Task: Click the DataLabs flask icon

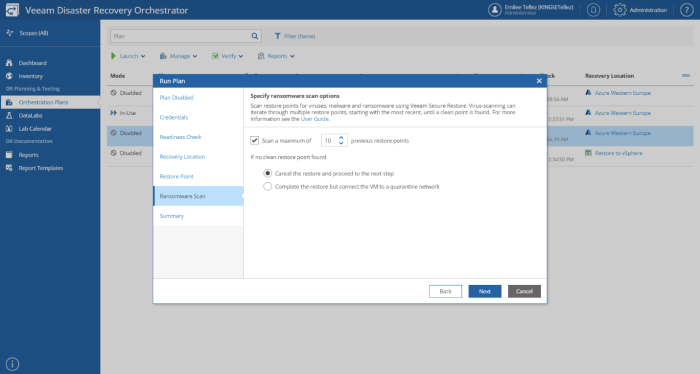Action: coord(9,116)
